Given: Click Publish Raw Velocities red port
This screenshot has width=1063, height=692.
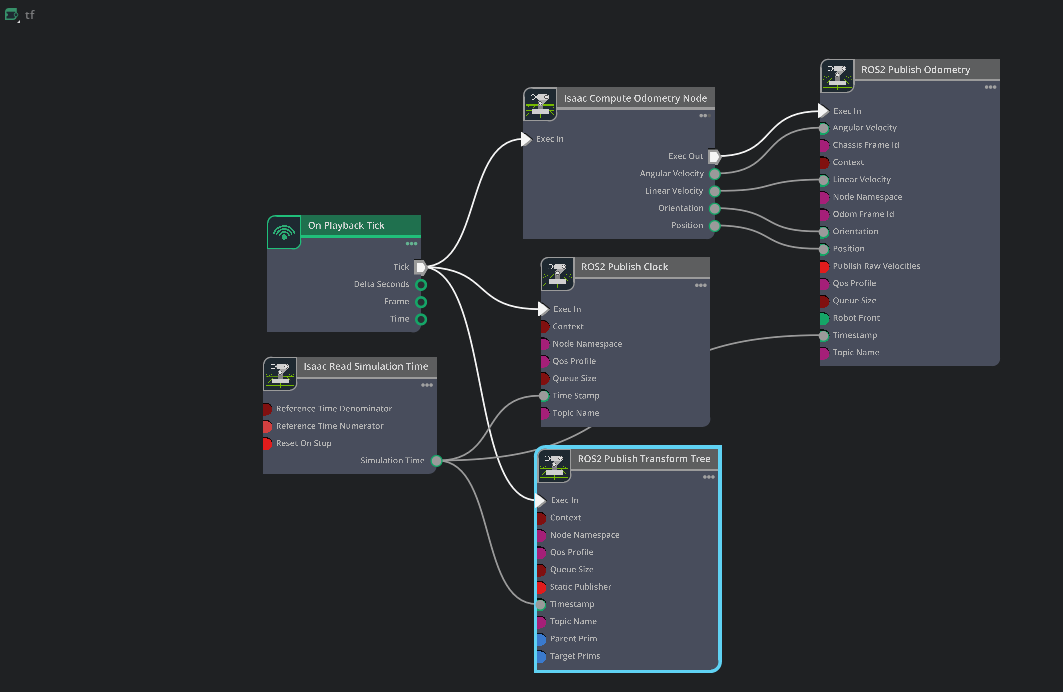Looking at the screenshot, I should pyautogui.click(x=824, y=266).
